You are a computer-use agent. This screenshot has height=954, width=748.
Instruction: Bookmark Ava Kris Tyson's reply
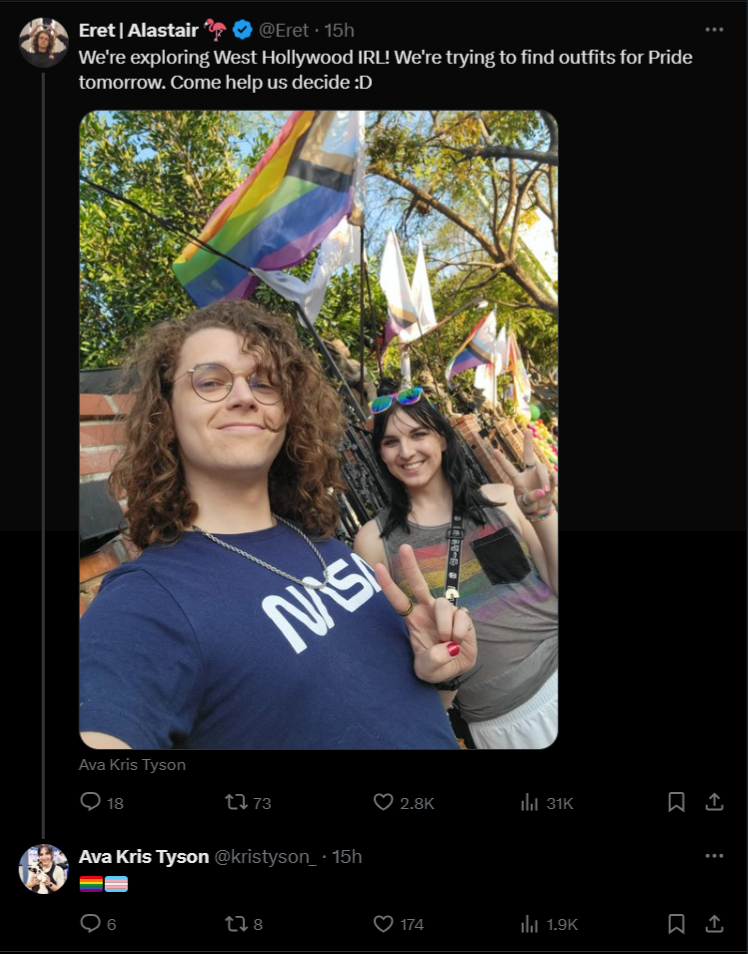pyautogui.click(x=676, y=924)
